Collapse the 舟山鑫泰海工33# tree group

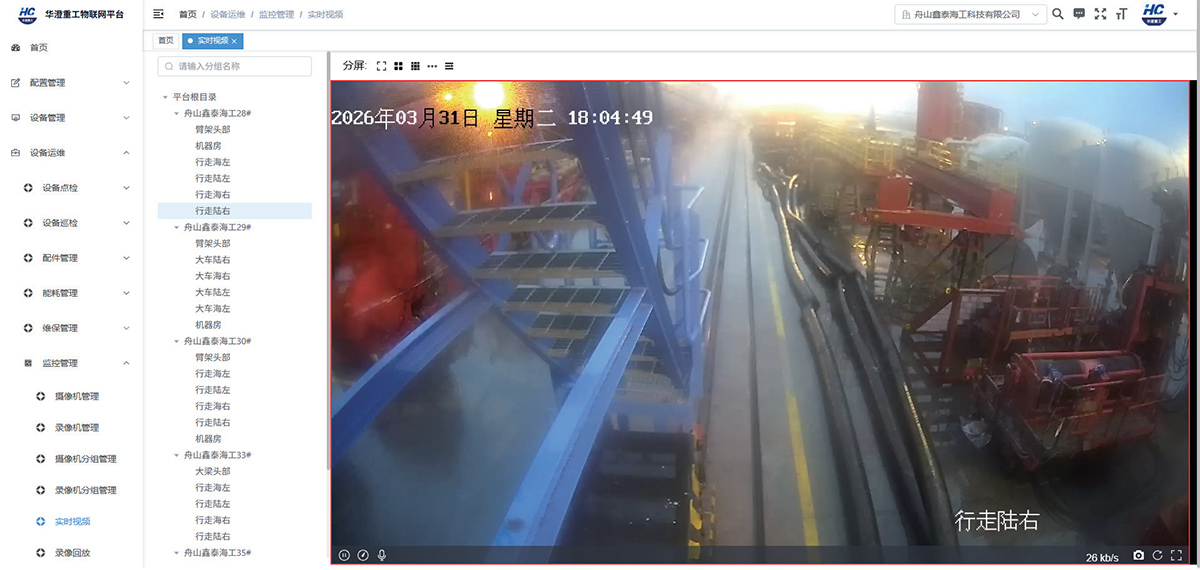177,455
